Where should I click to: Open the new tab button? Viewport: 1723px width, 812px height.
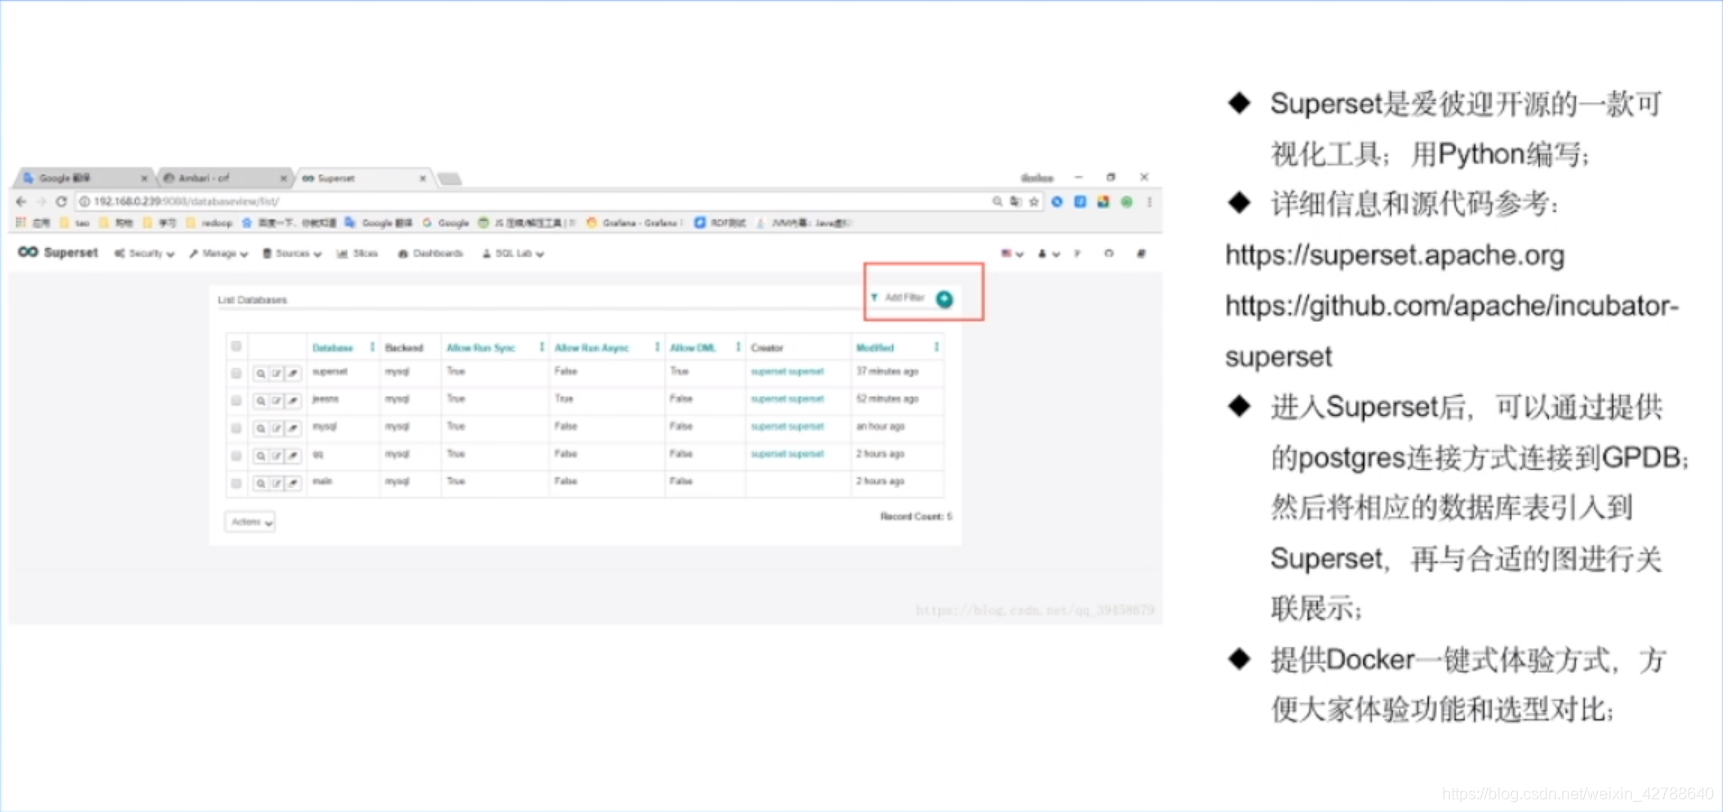pos(450,179)
